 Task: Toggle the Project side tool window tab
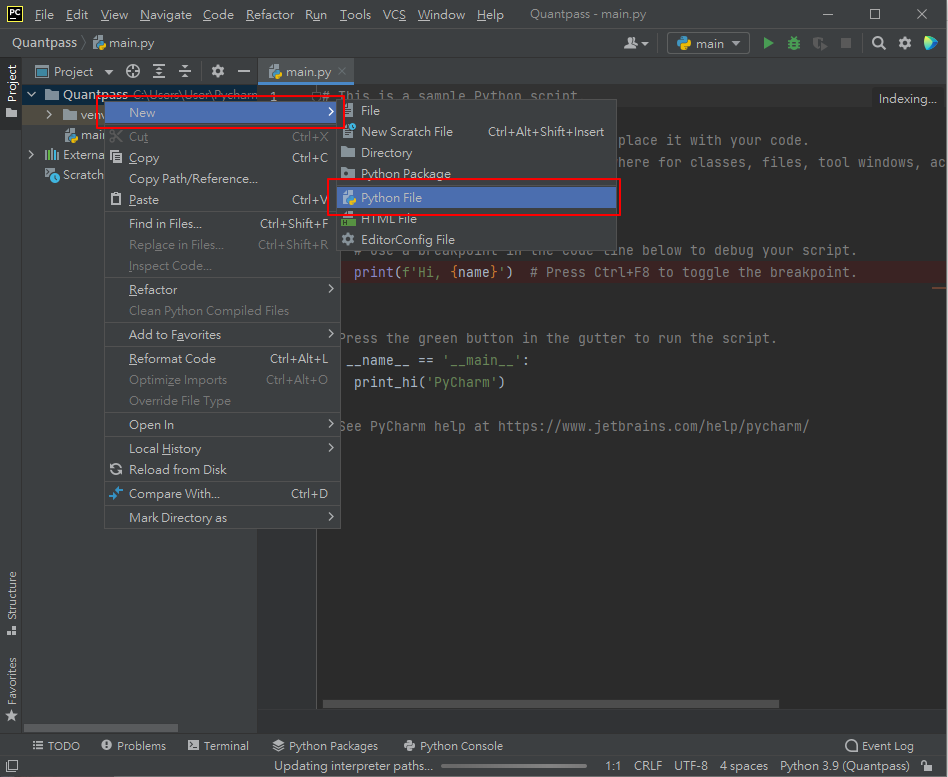[x=11, y=91]
